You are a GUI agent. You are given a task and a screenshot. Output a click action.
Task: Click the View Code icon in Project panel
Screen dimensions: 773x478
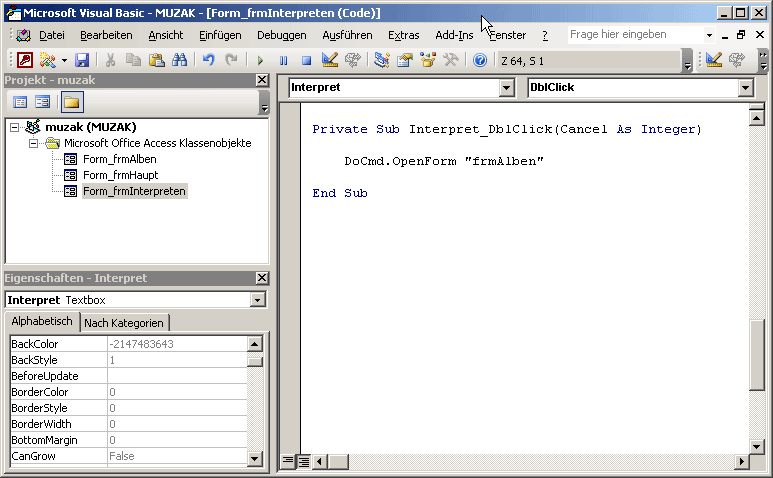(x=20, y=102)
